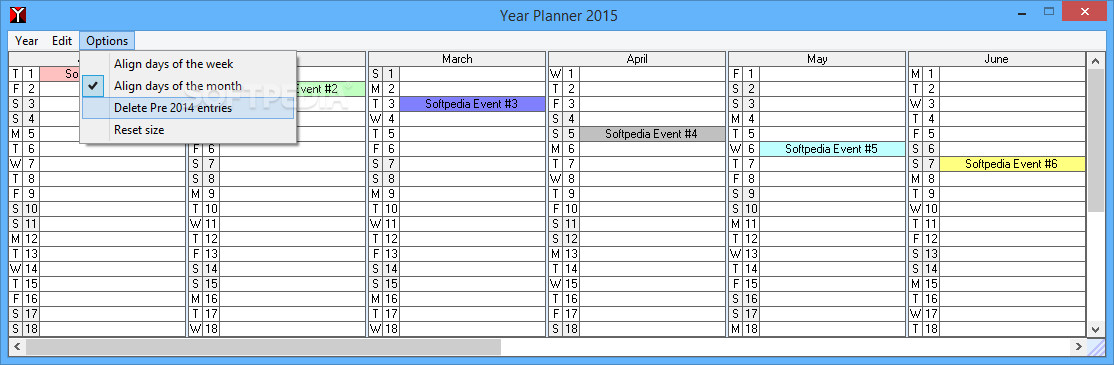Open the Year menu
This screenshot has height=365, width=1114.
(x=27, y=41)
